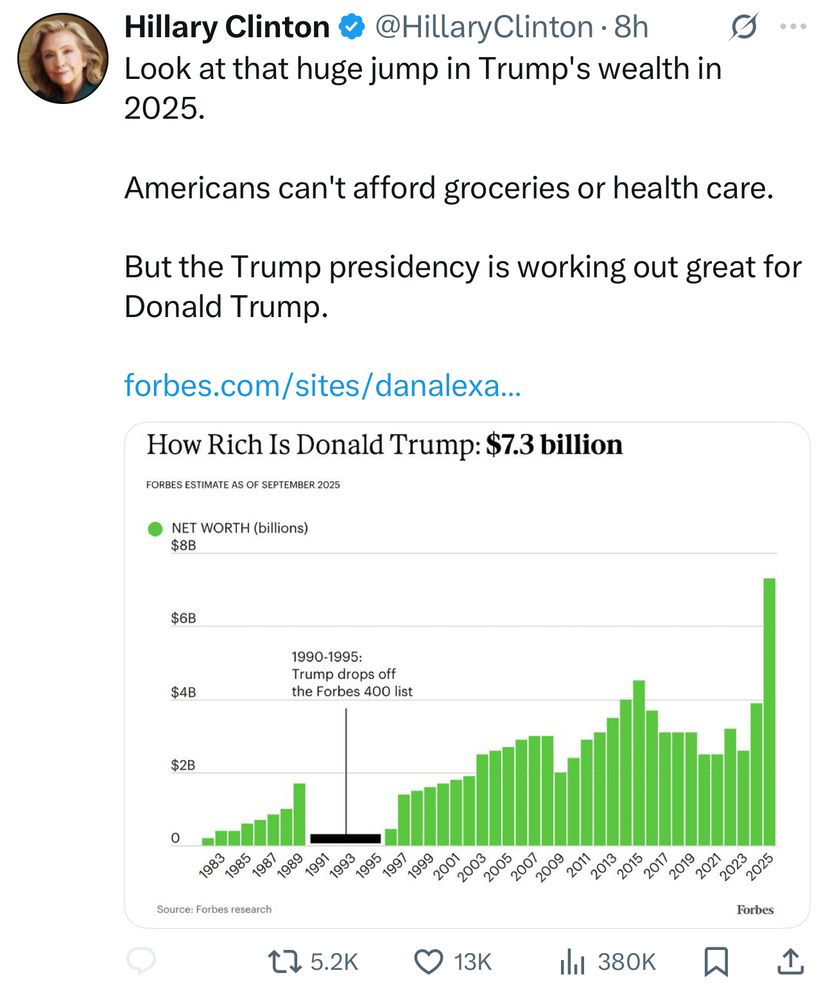Like the tweet with the heart icon
Screen dimensions: 828x1000
pyautogui.click(x=429, y=962)
